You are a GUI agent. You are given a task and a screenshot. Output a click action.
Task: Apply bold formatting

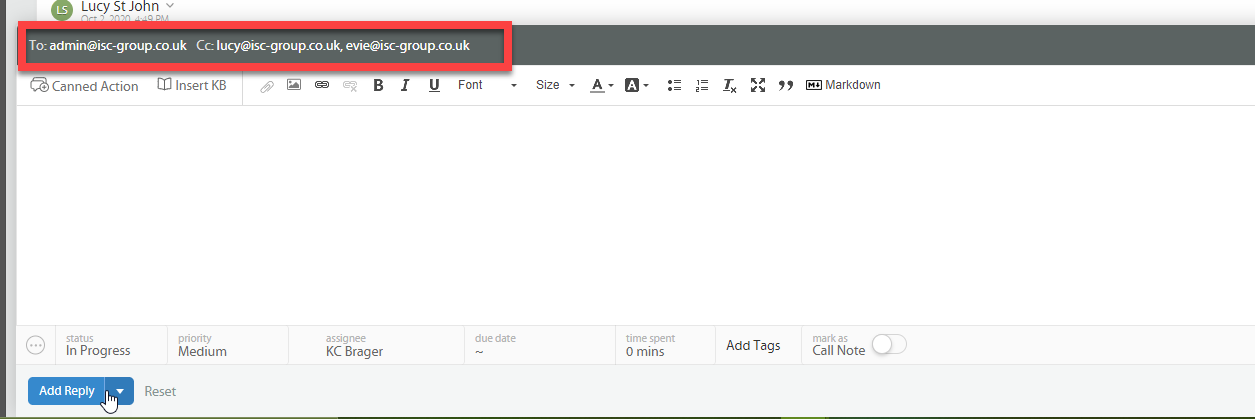378,85
